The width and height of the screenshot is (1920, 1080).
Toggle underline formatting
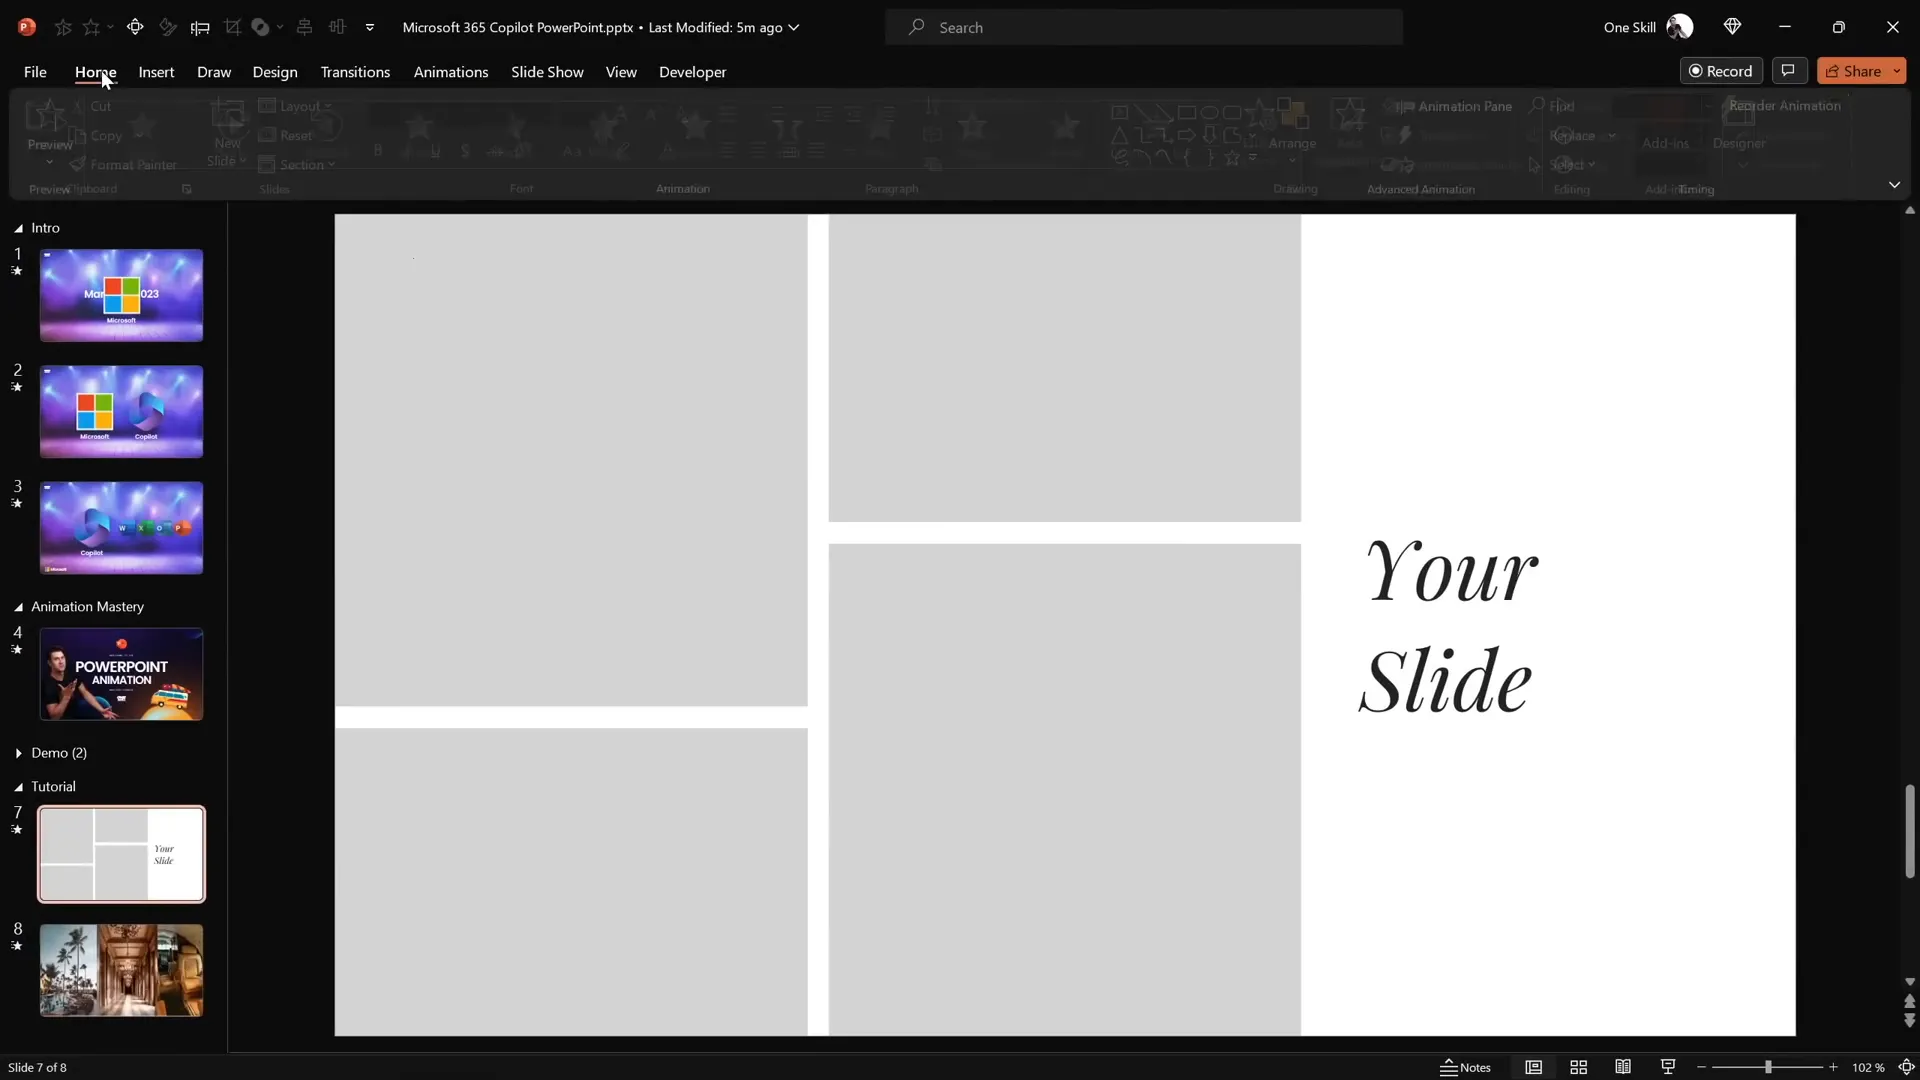tap(435, 150)
